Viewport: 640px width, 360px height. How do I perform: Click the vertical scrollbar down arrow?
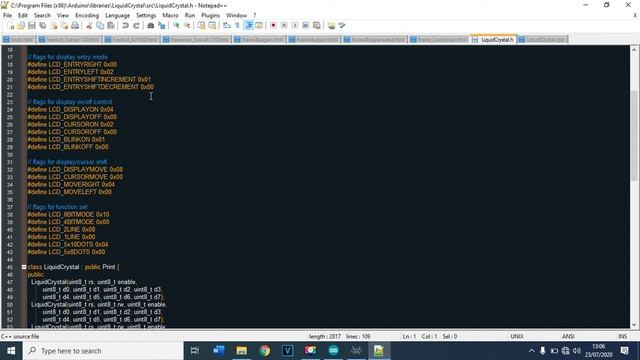(634, 325)
